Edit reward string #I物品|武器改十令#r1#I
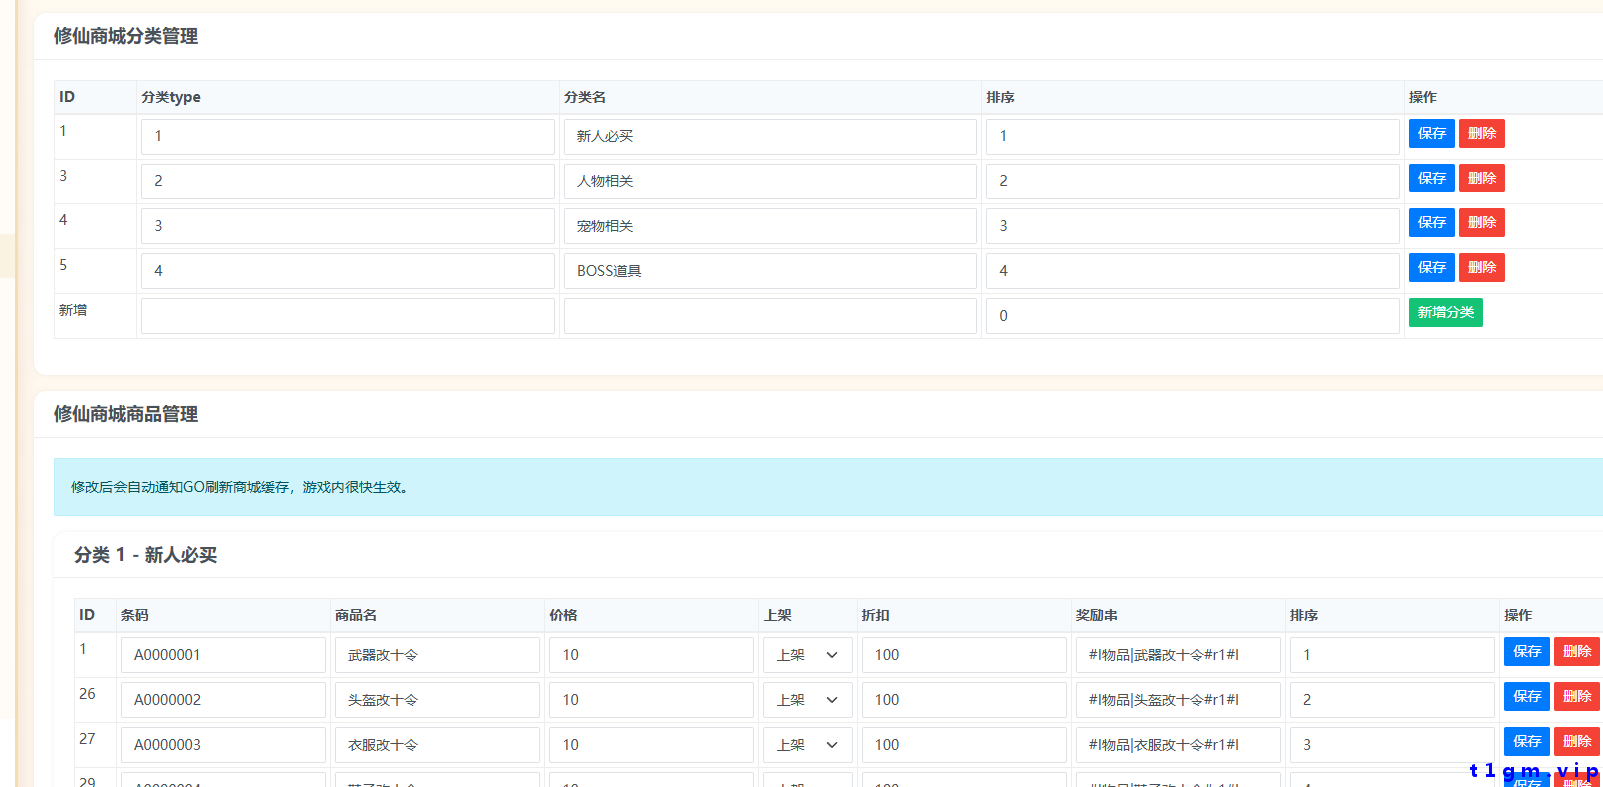Viewport: 1603px width, 787px height. point(1178,655)
